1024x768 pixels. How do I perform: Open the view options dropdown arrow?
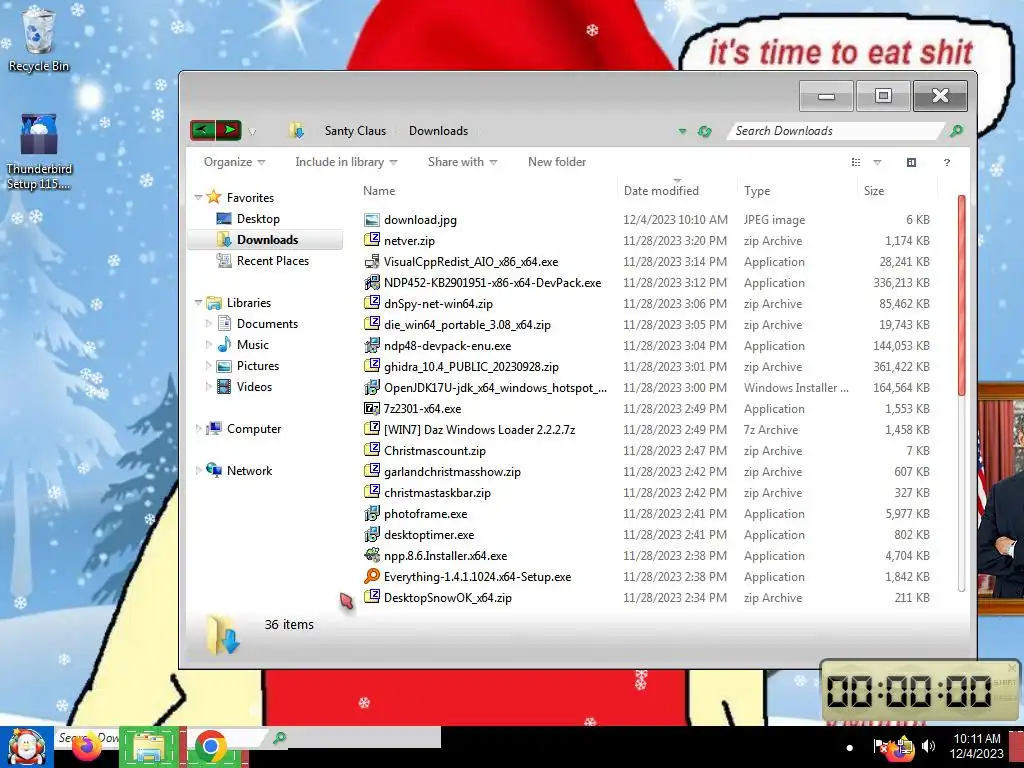tap(877, 163)
